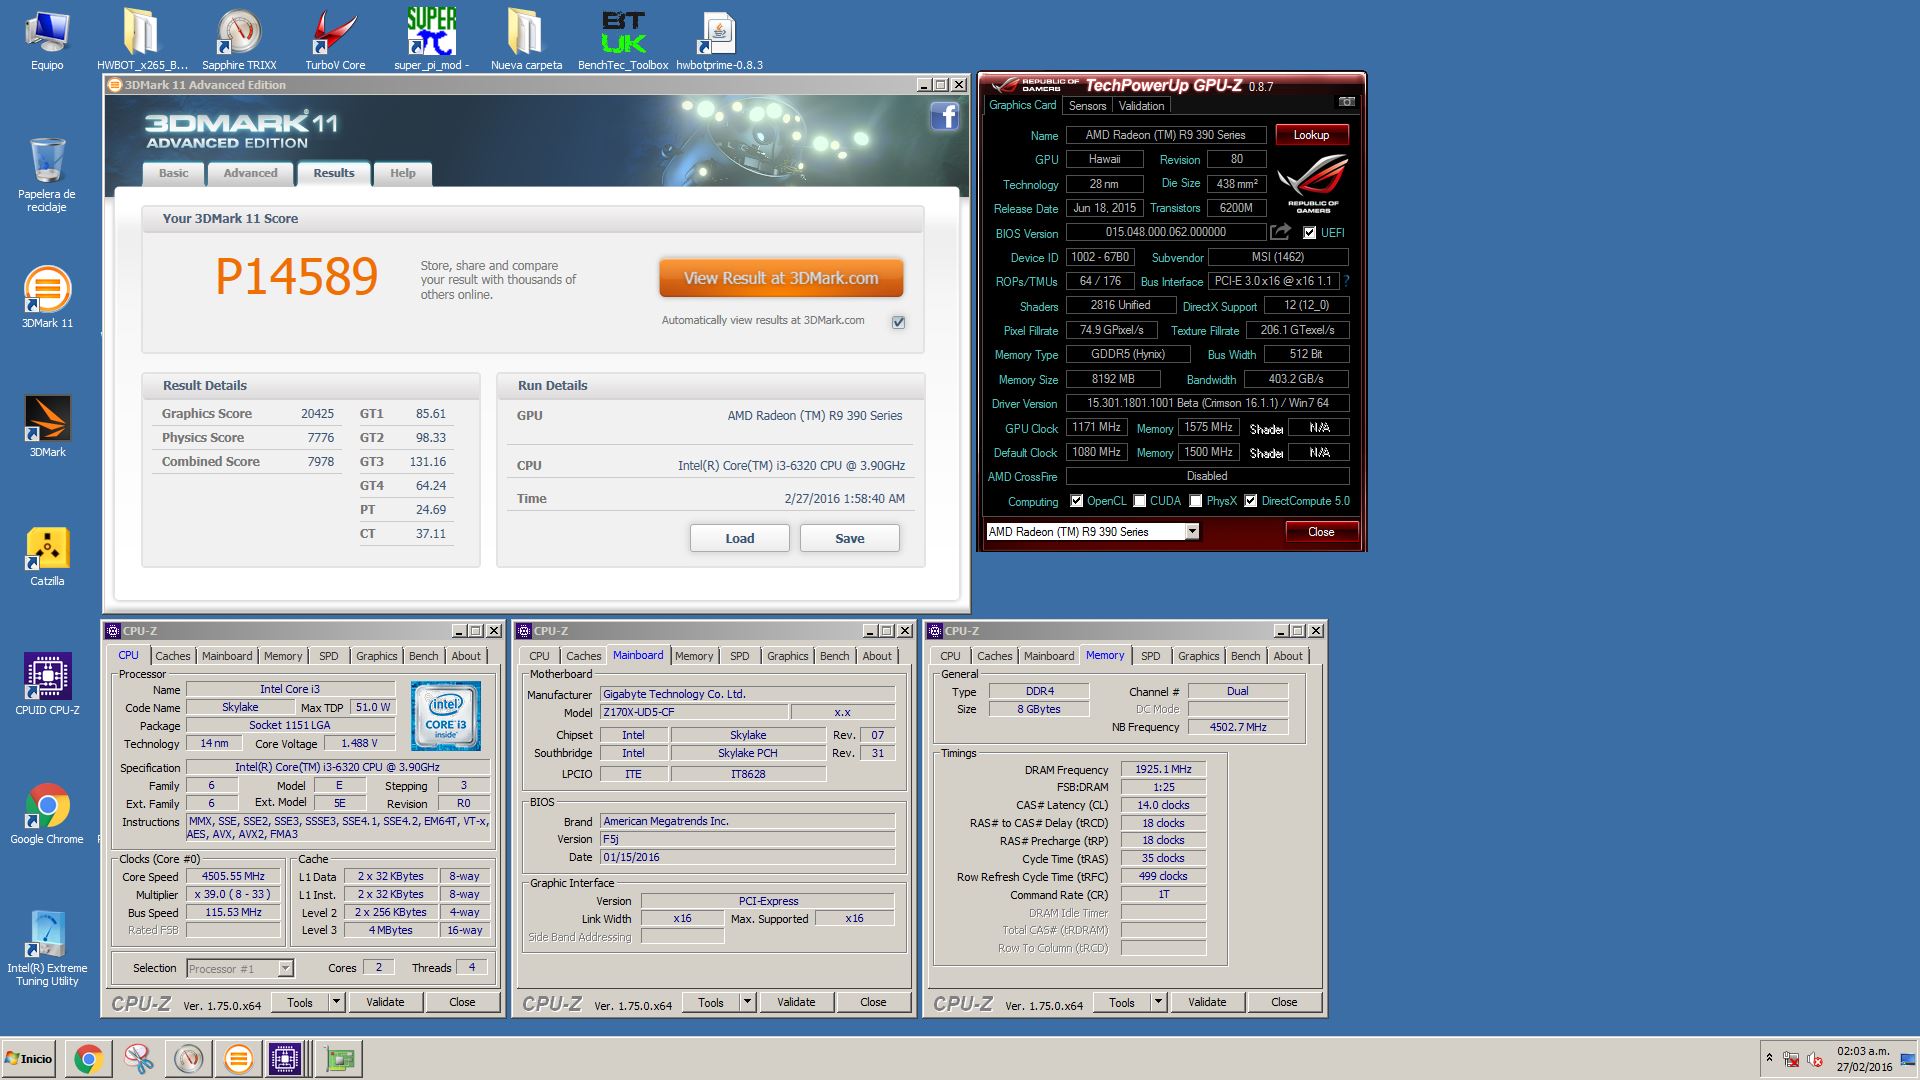Launch the 3DMark desktop shortcut
Viewport: 1920px width, 1080px height.
coord(47,426)
